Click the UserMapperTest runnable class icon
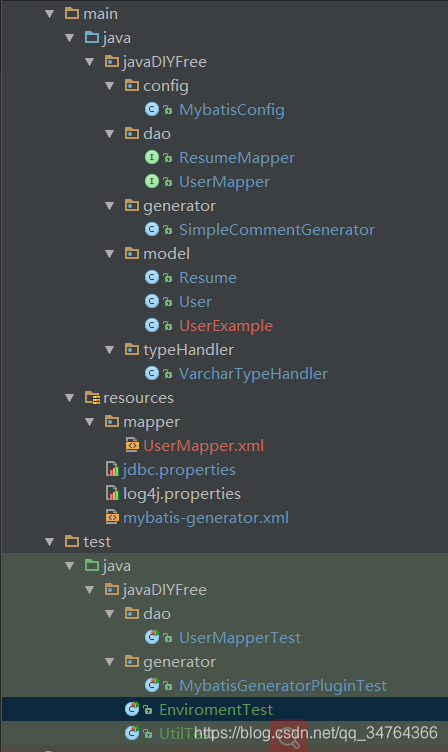448x752 pixels. (x=152, y=637)
